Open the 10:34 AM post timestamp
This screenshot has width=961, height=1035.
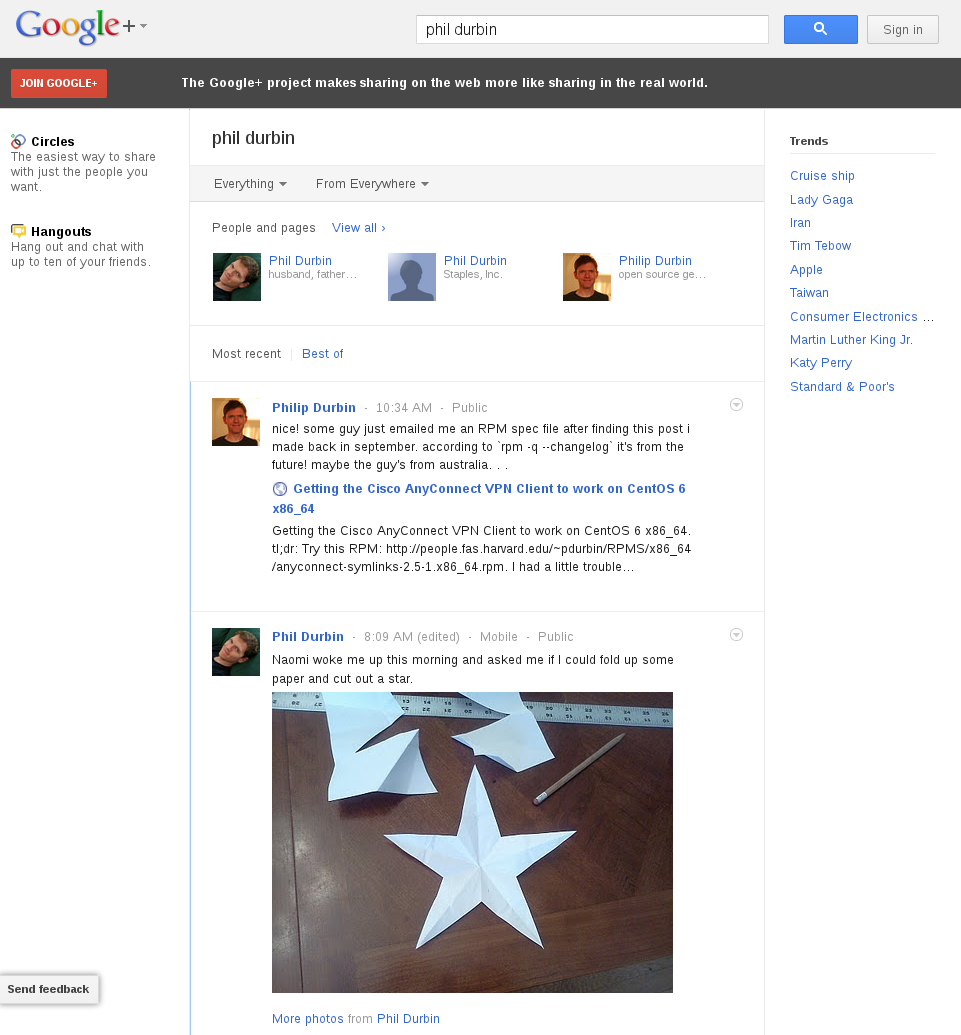[404, 408]
